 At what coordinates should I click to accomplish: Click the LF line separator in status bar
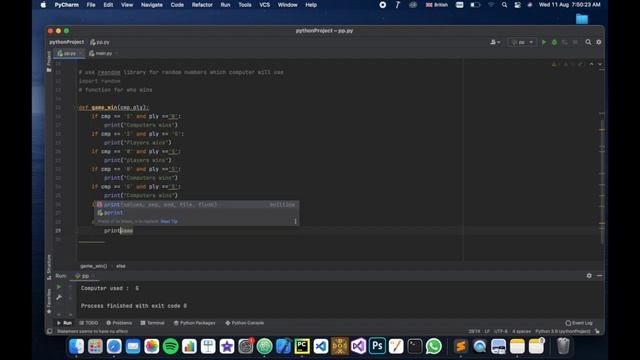click(x=487, y=331)
